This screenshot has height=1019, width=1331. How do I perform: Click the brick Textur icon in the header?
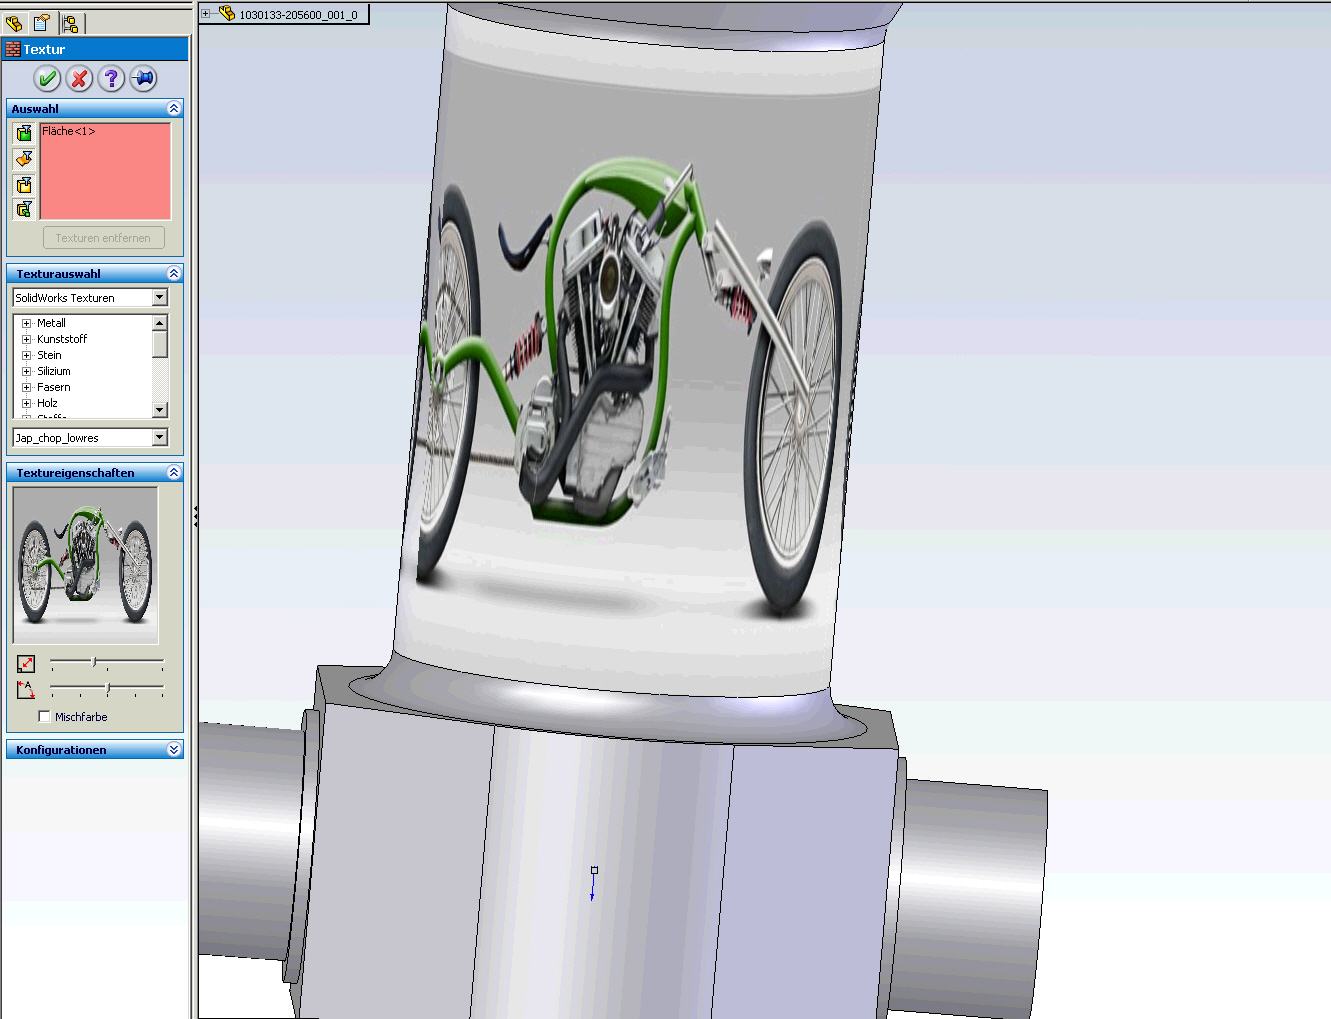pyautogui.click(x=13, y=49)
